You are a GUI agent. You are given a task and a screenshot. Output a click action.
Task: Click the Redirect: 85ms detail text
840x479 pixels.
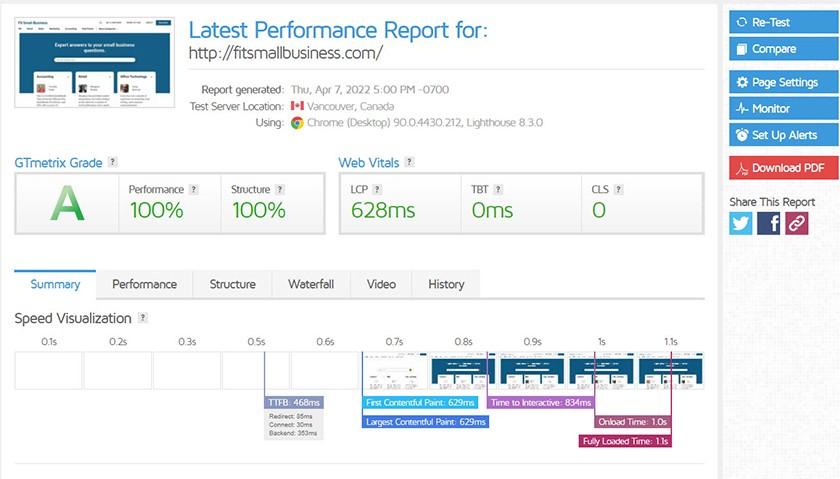(291, 416)
